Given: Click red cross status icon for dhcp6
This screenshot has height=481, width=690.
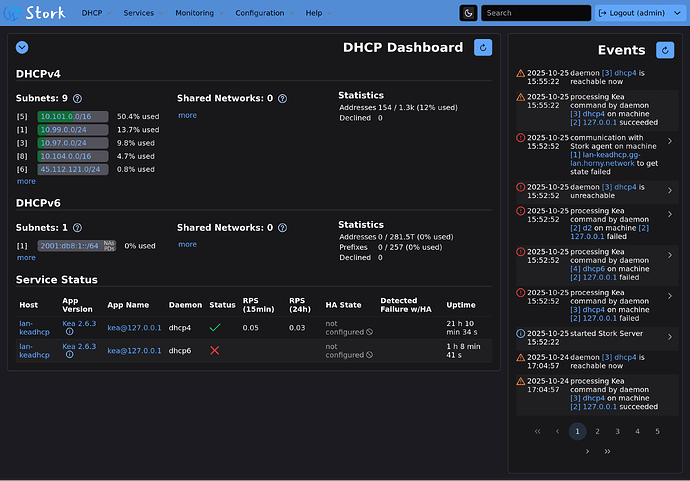Looking at the screenshot, I should point(215,350).
